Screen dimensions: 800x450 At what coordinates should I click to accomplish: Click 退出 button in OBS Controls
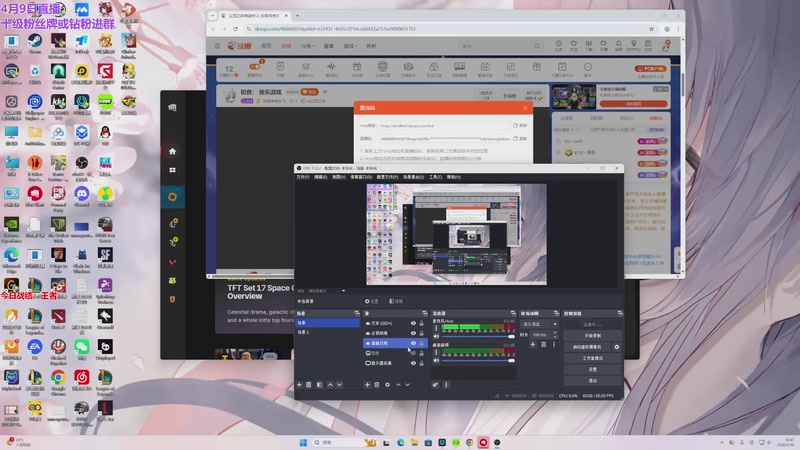593,381
